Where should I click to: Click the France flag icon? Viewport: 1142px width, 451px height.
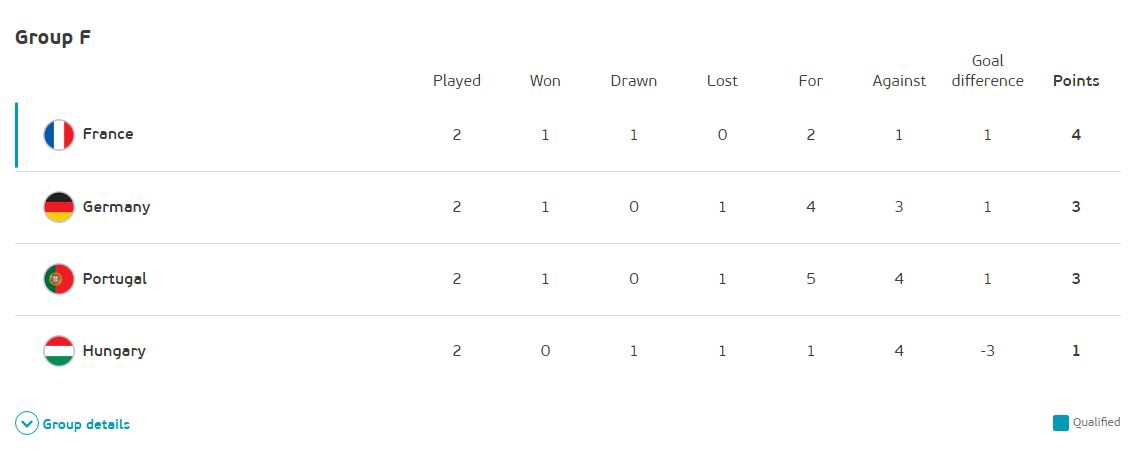[59, 135]
